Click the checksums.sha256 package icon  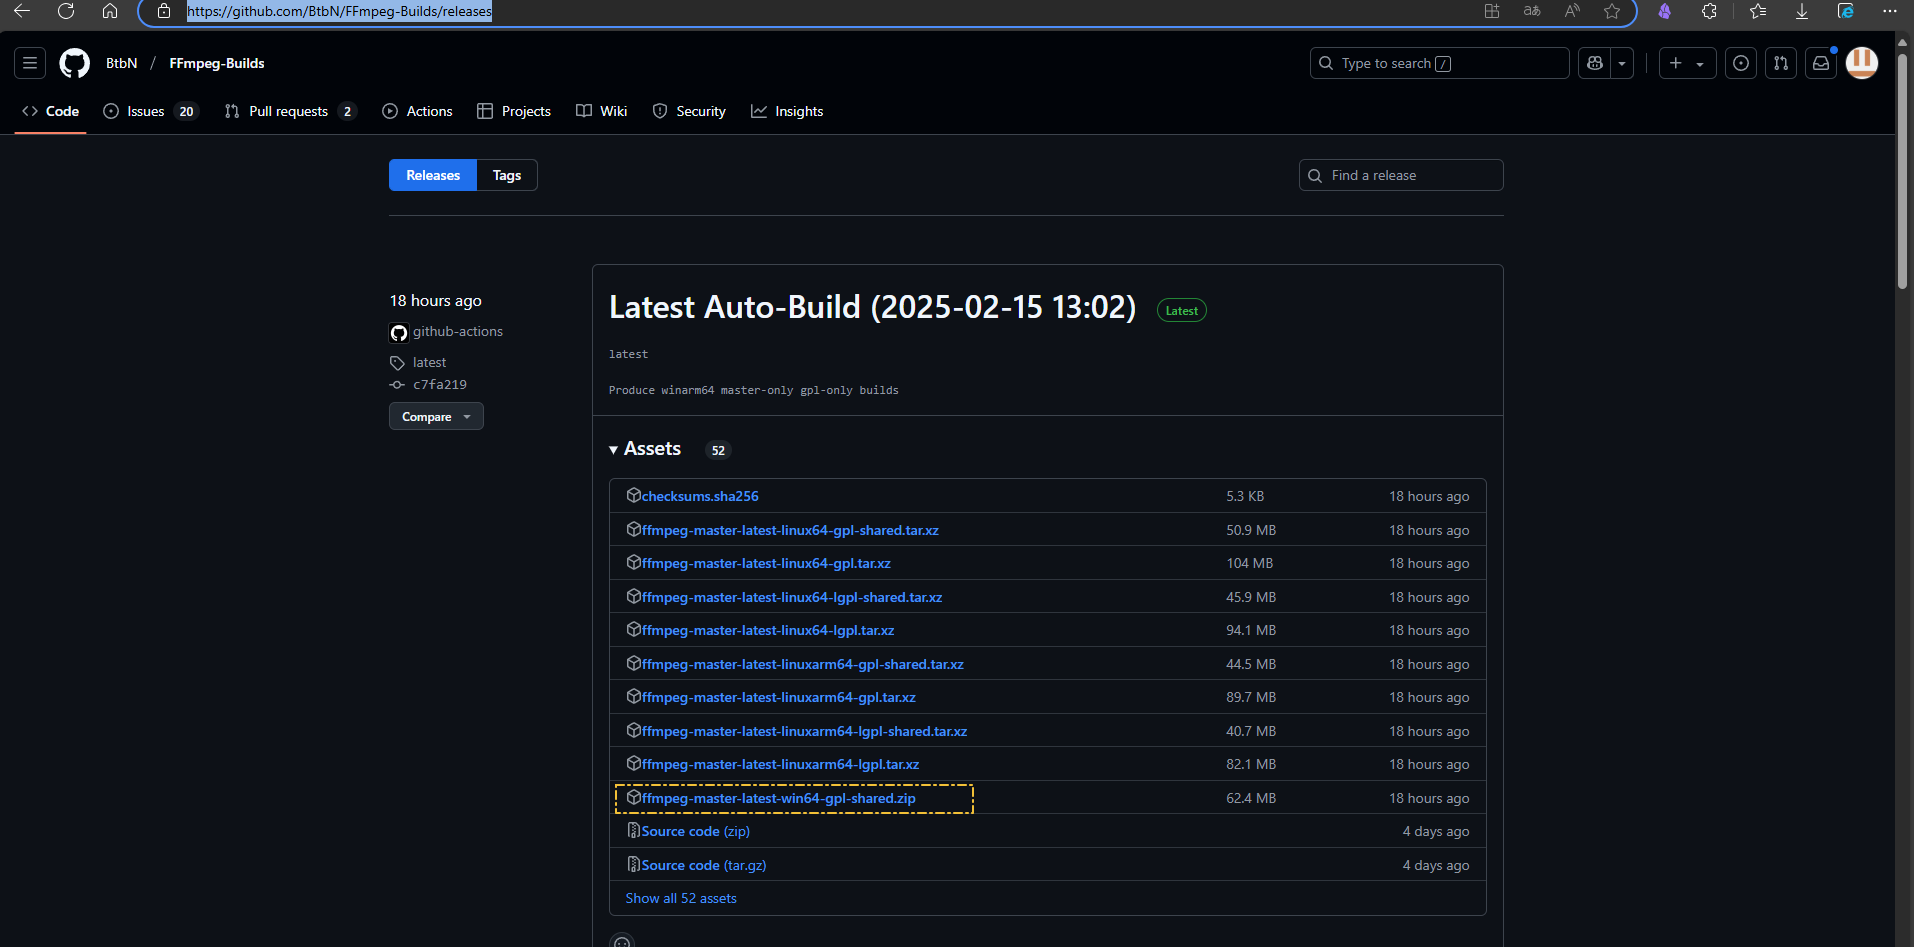633,495
